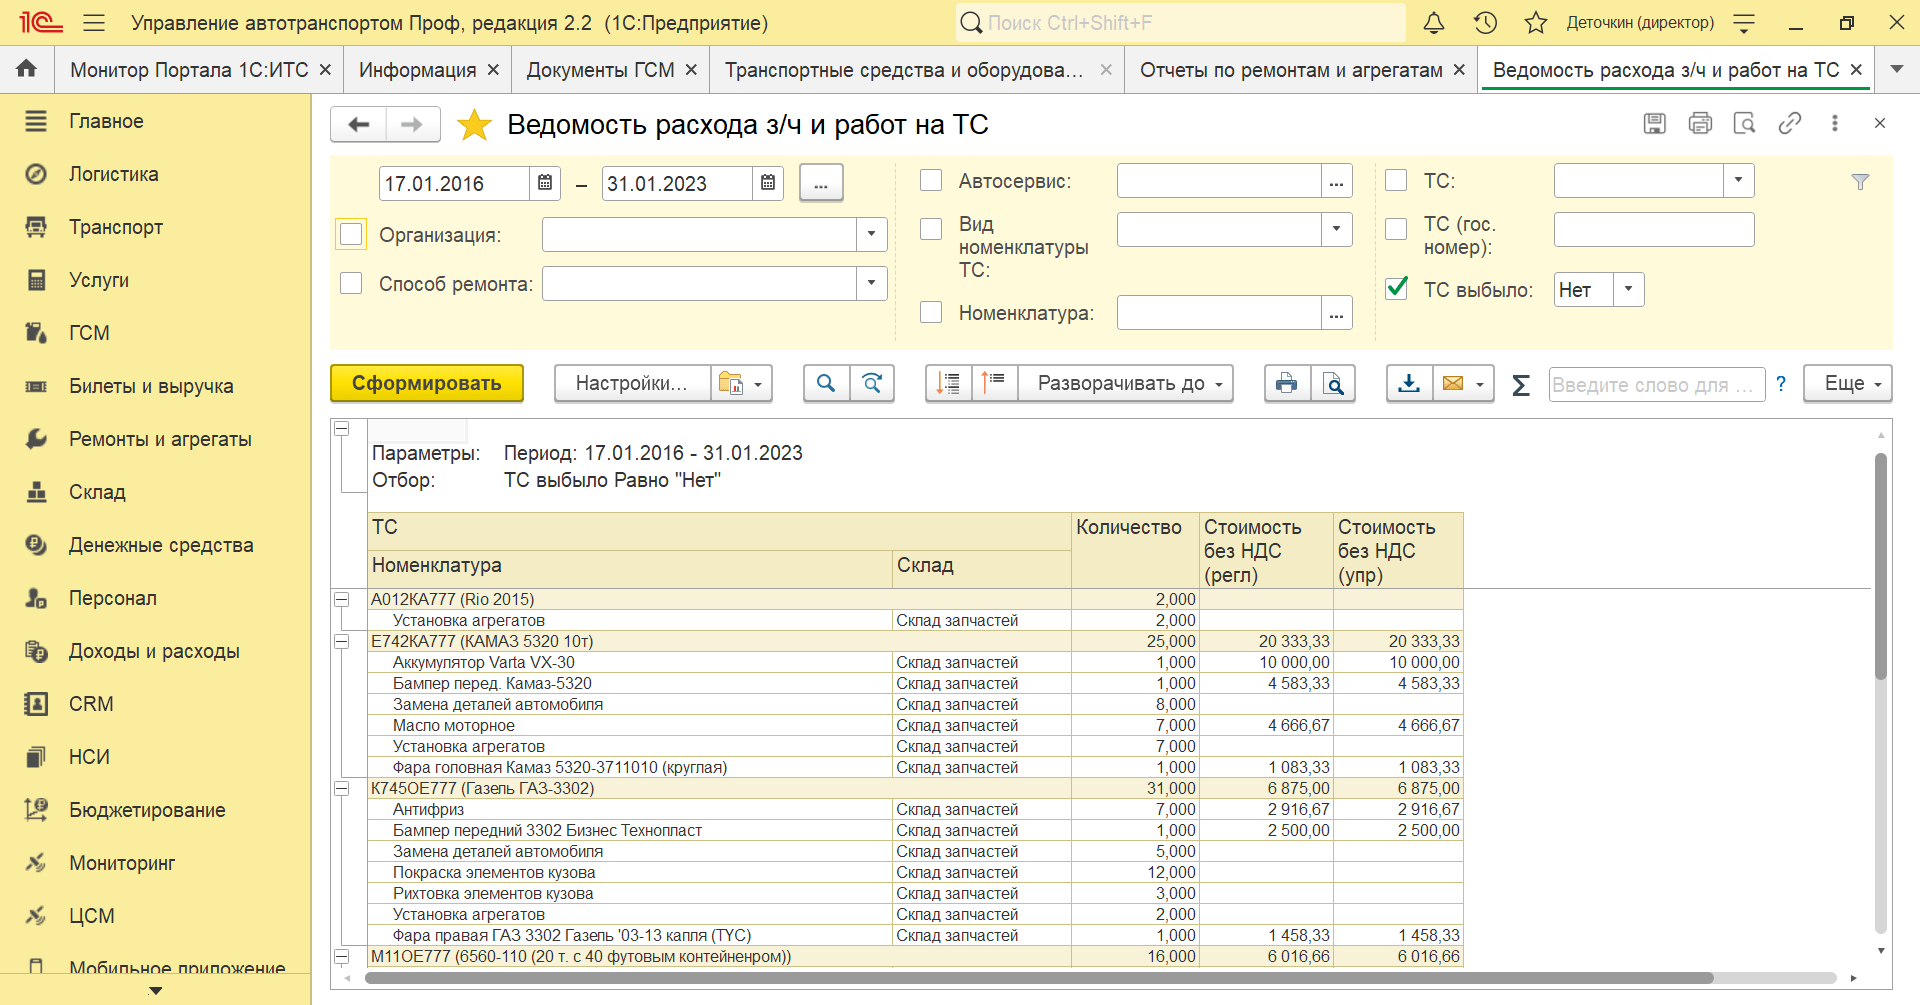This screenshot has height=1005, width=1920.
Task: Open Ремонты и агрегаты section
Action: (160, 439)
